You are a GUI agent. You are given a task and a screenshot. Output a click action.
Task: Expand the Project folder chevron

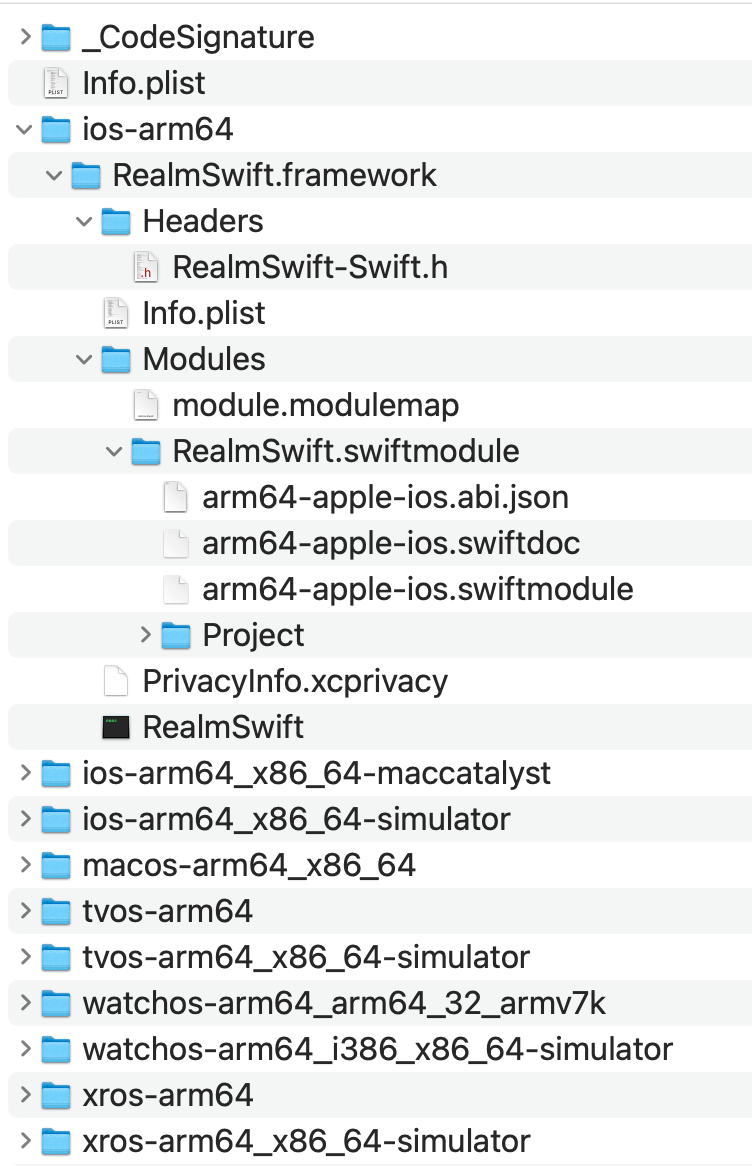[146, 635]
